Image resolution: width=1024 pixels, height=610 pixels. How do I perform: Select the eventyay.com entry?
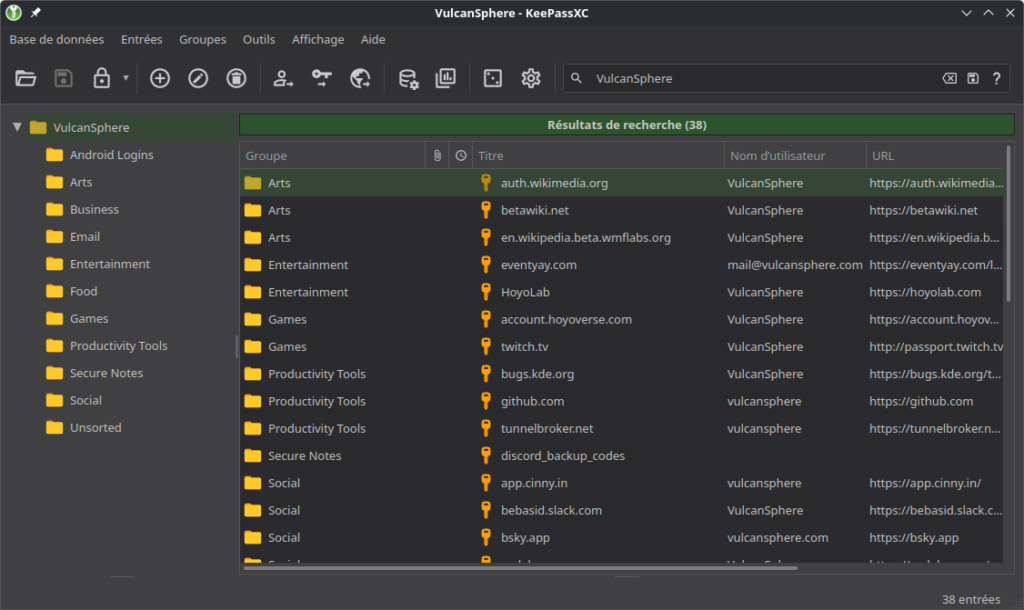click(622, 265)
